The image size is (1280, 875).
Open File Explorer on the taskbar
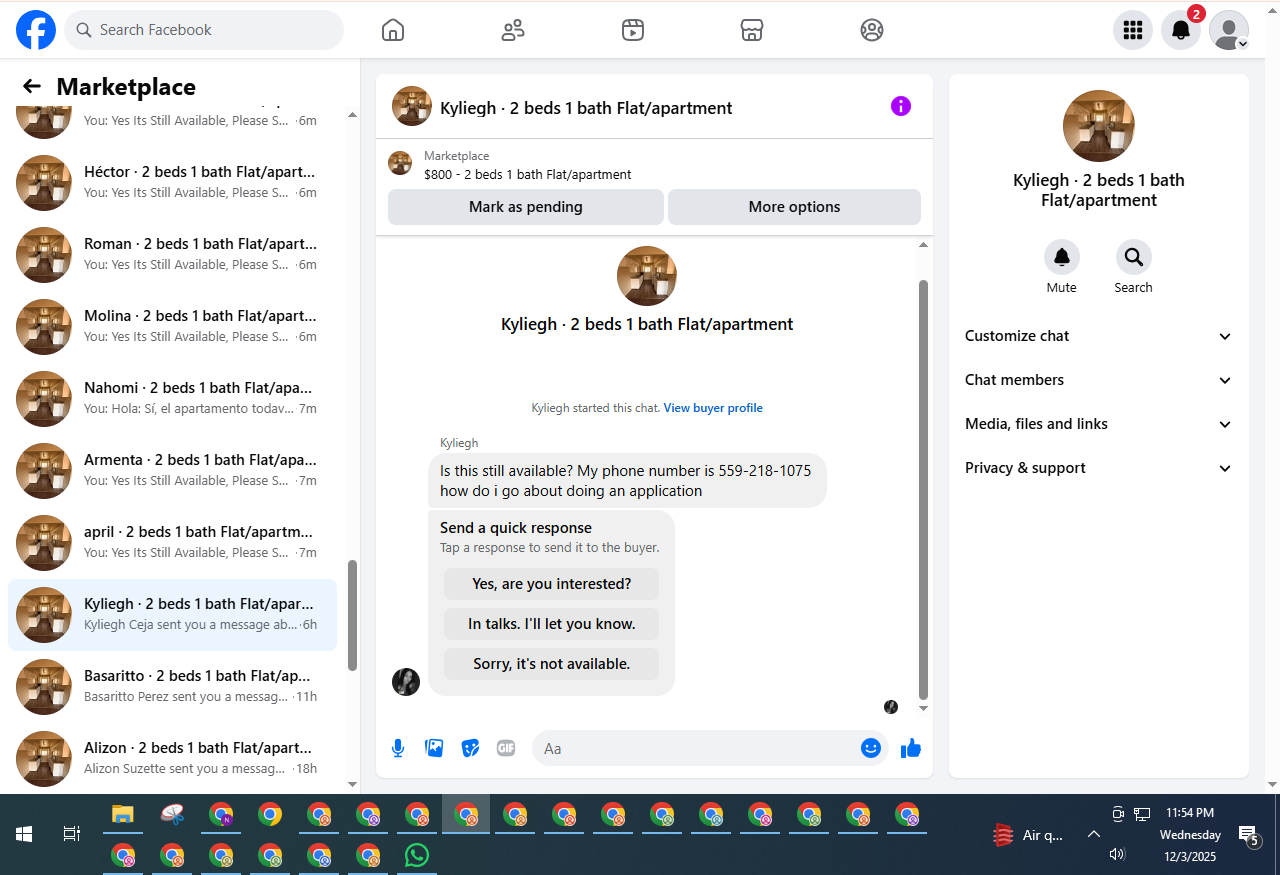pyautogui.click(x=123, y=814)
